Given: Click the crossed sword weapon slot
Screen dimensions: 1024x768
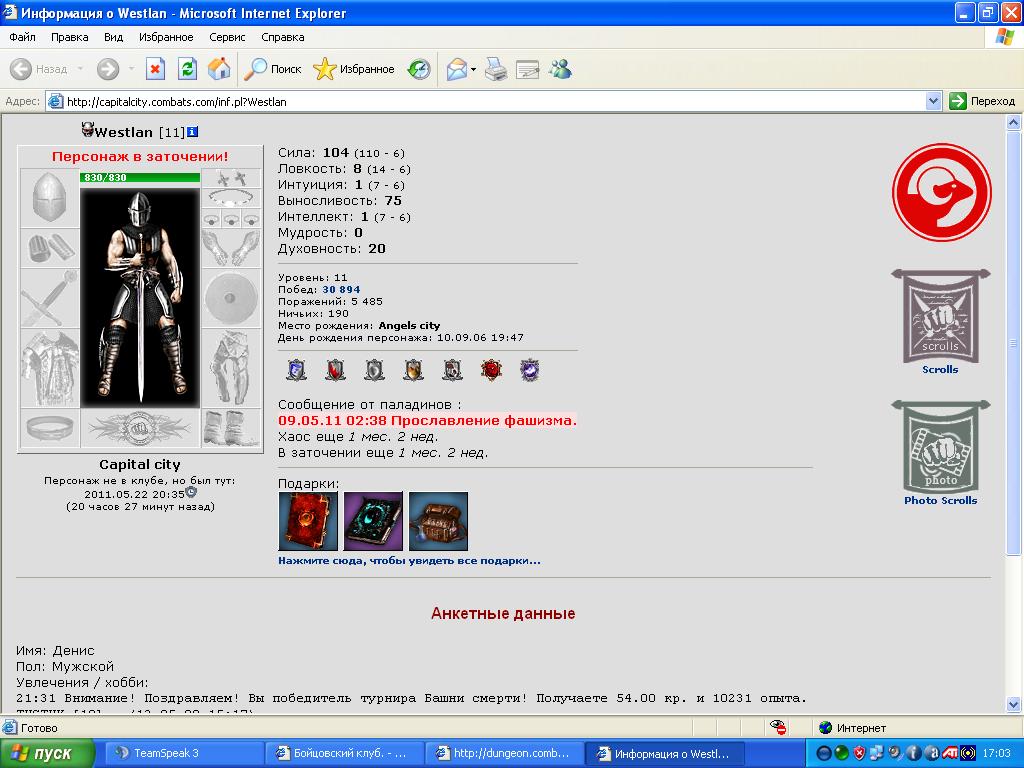Looking at the screenshot, I should (x=50, y=298).
